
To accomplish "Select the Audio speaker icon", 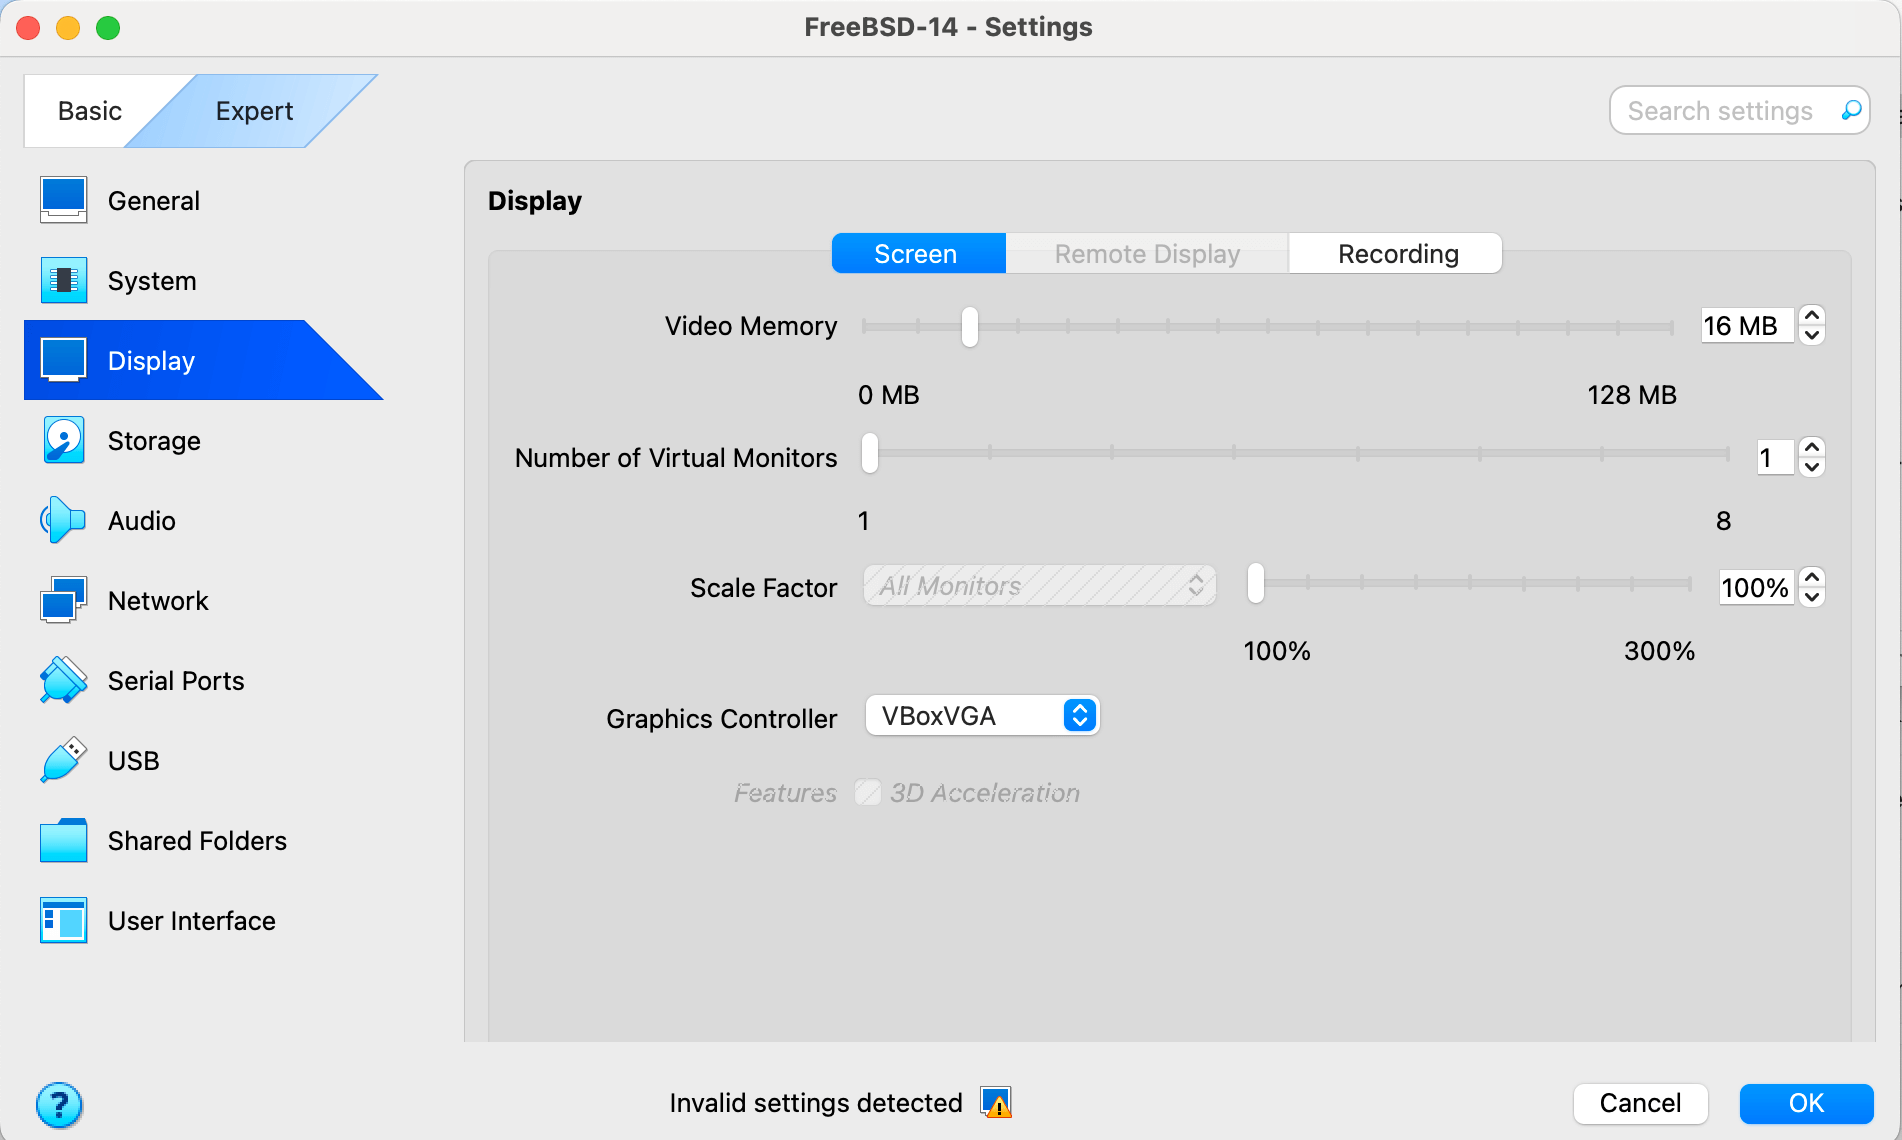I will click(x=62, y=520).
